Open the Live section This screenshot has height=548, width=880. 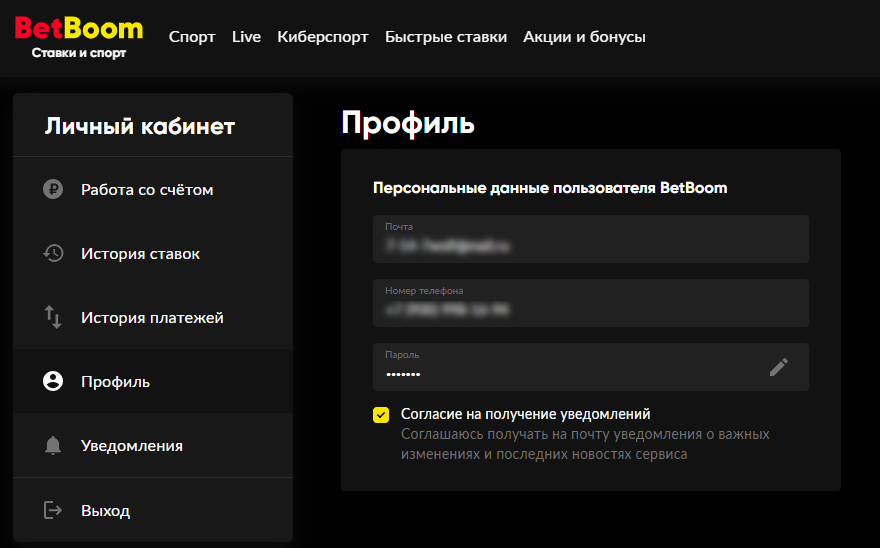246,36
